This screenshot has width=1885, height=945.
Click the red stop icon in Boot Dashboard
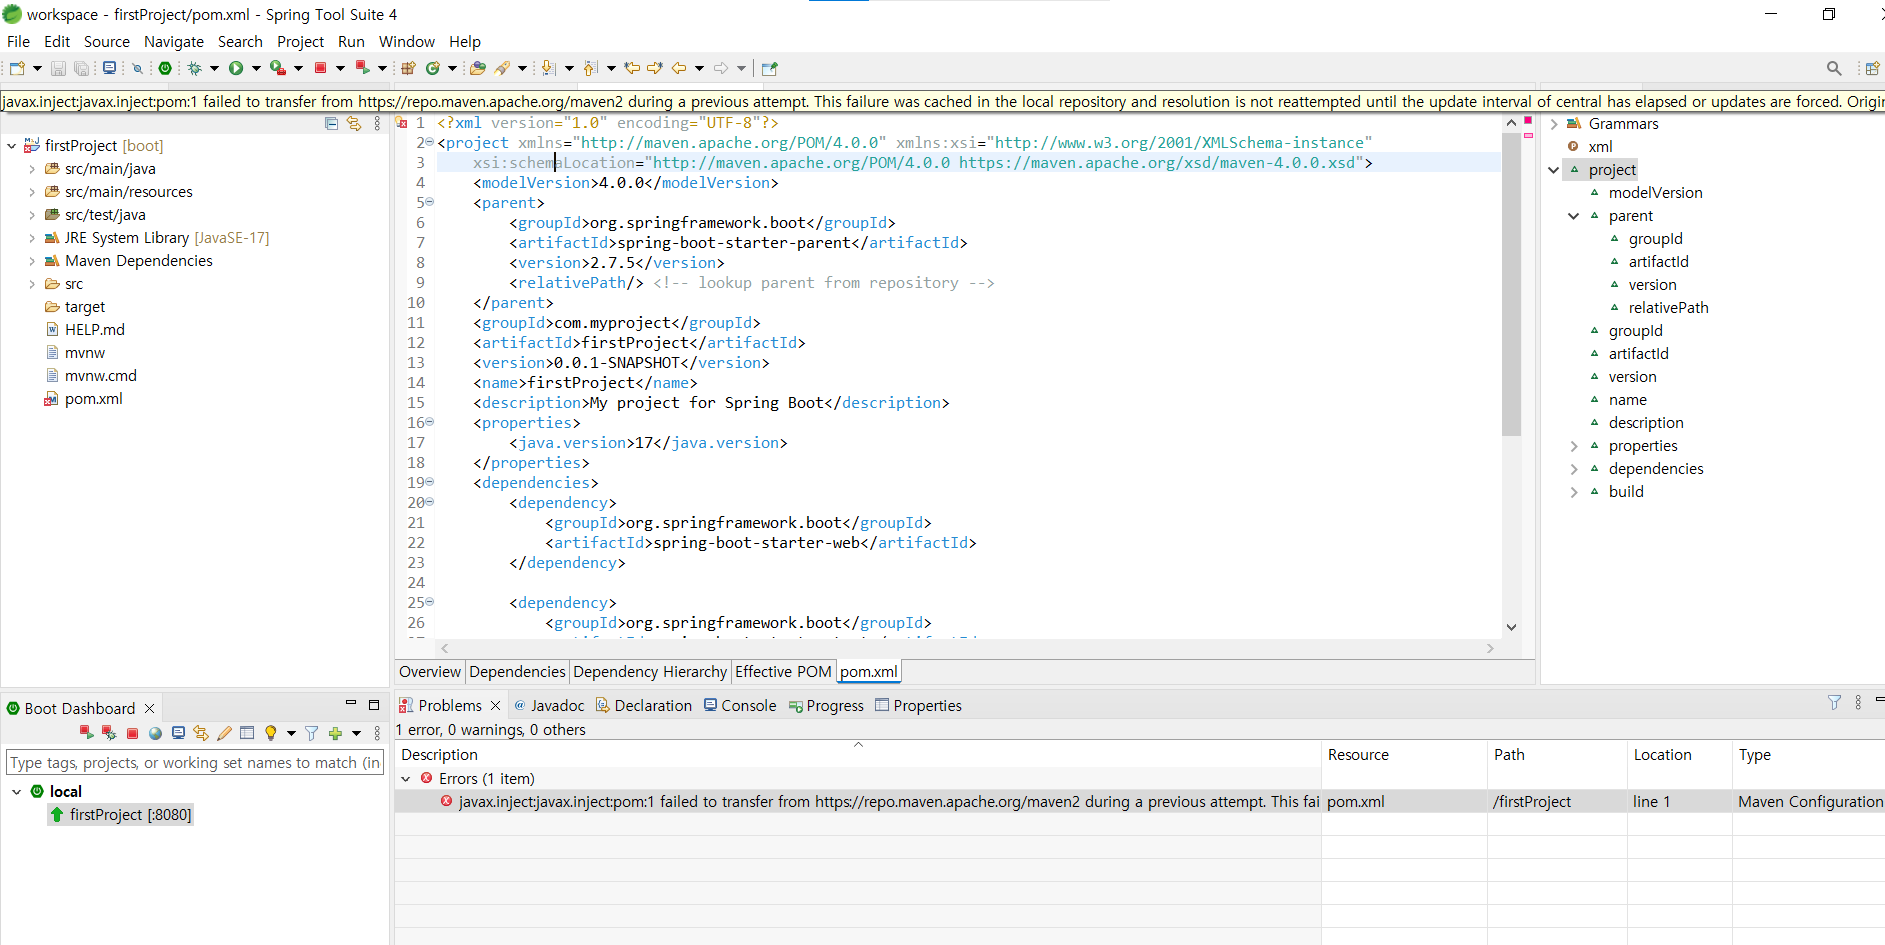click(132, 733)
